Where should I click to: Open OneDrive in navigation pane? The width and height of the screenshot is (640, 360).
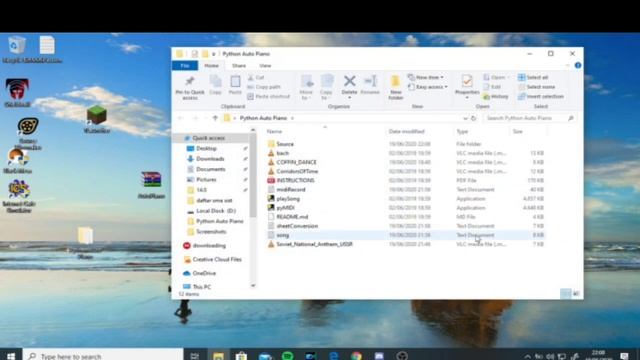point(204,273)
